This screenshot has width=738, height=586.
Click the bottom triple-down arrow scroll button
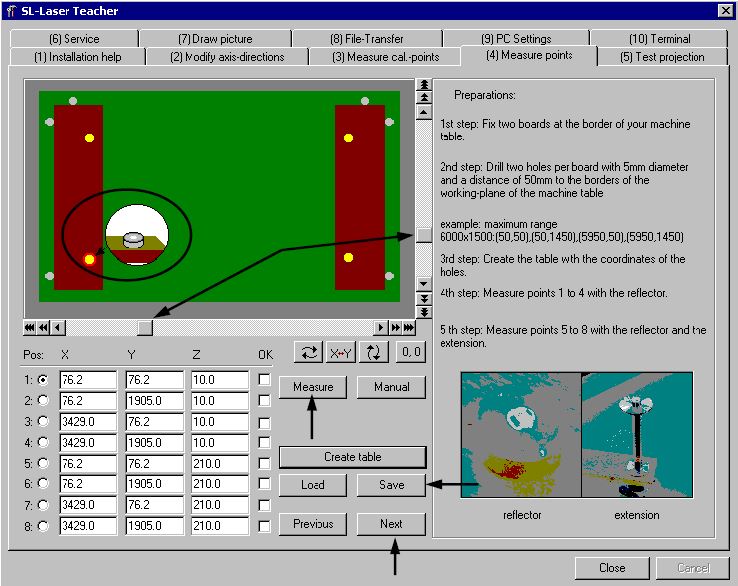(x=424, y=312)
